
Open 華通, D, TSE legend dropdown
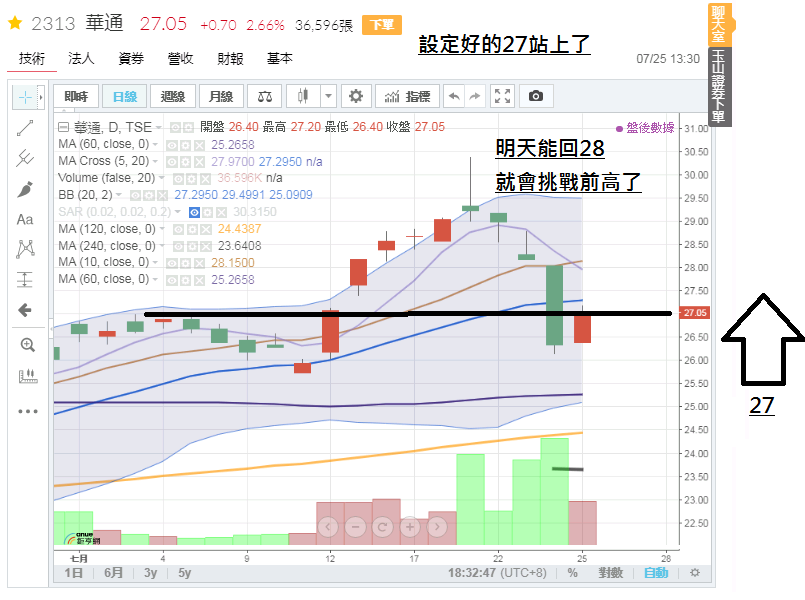(159, 127)
